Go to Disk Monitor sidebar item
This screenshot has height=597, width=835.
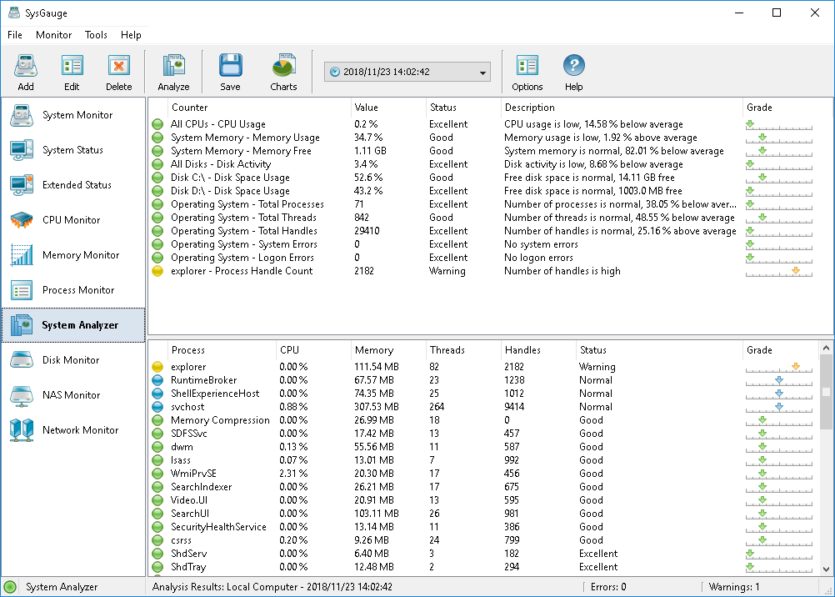[73, 360]
